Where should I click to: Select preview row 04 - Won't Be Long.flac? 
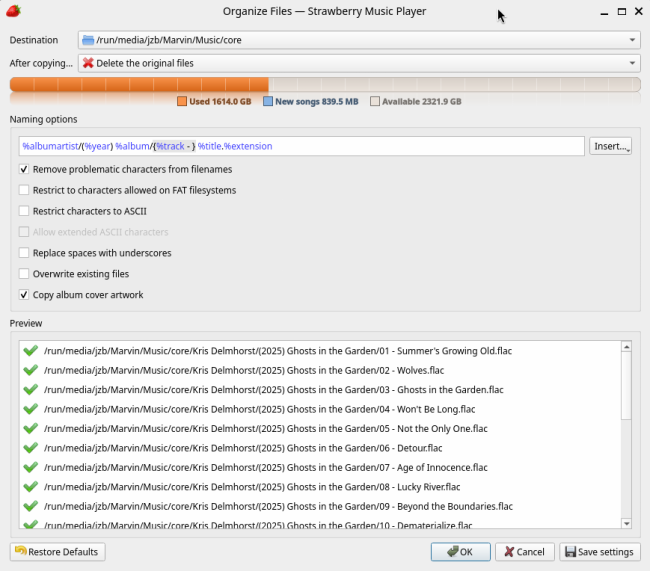(x=320, y=409)
